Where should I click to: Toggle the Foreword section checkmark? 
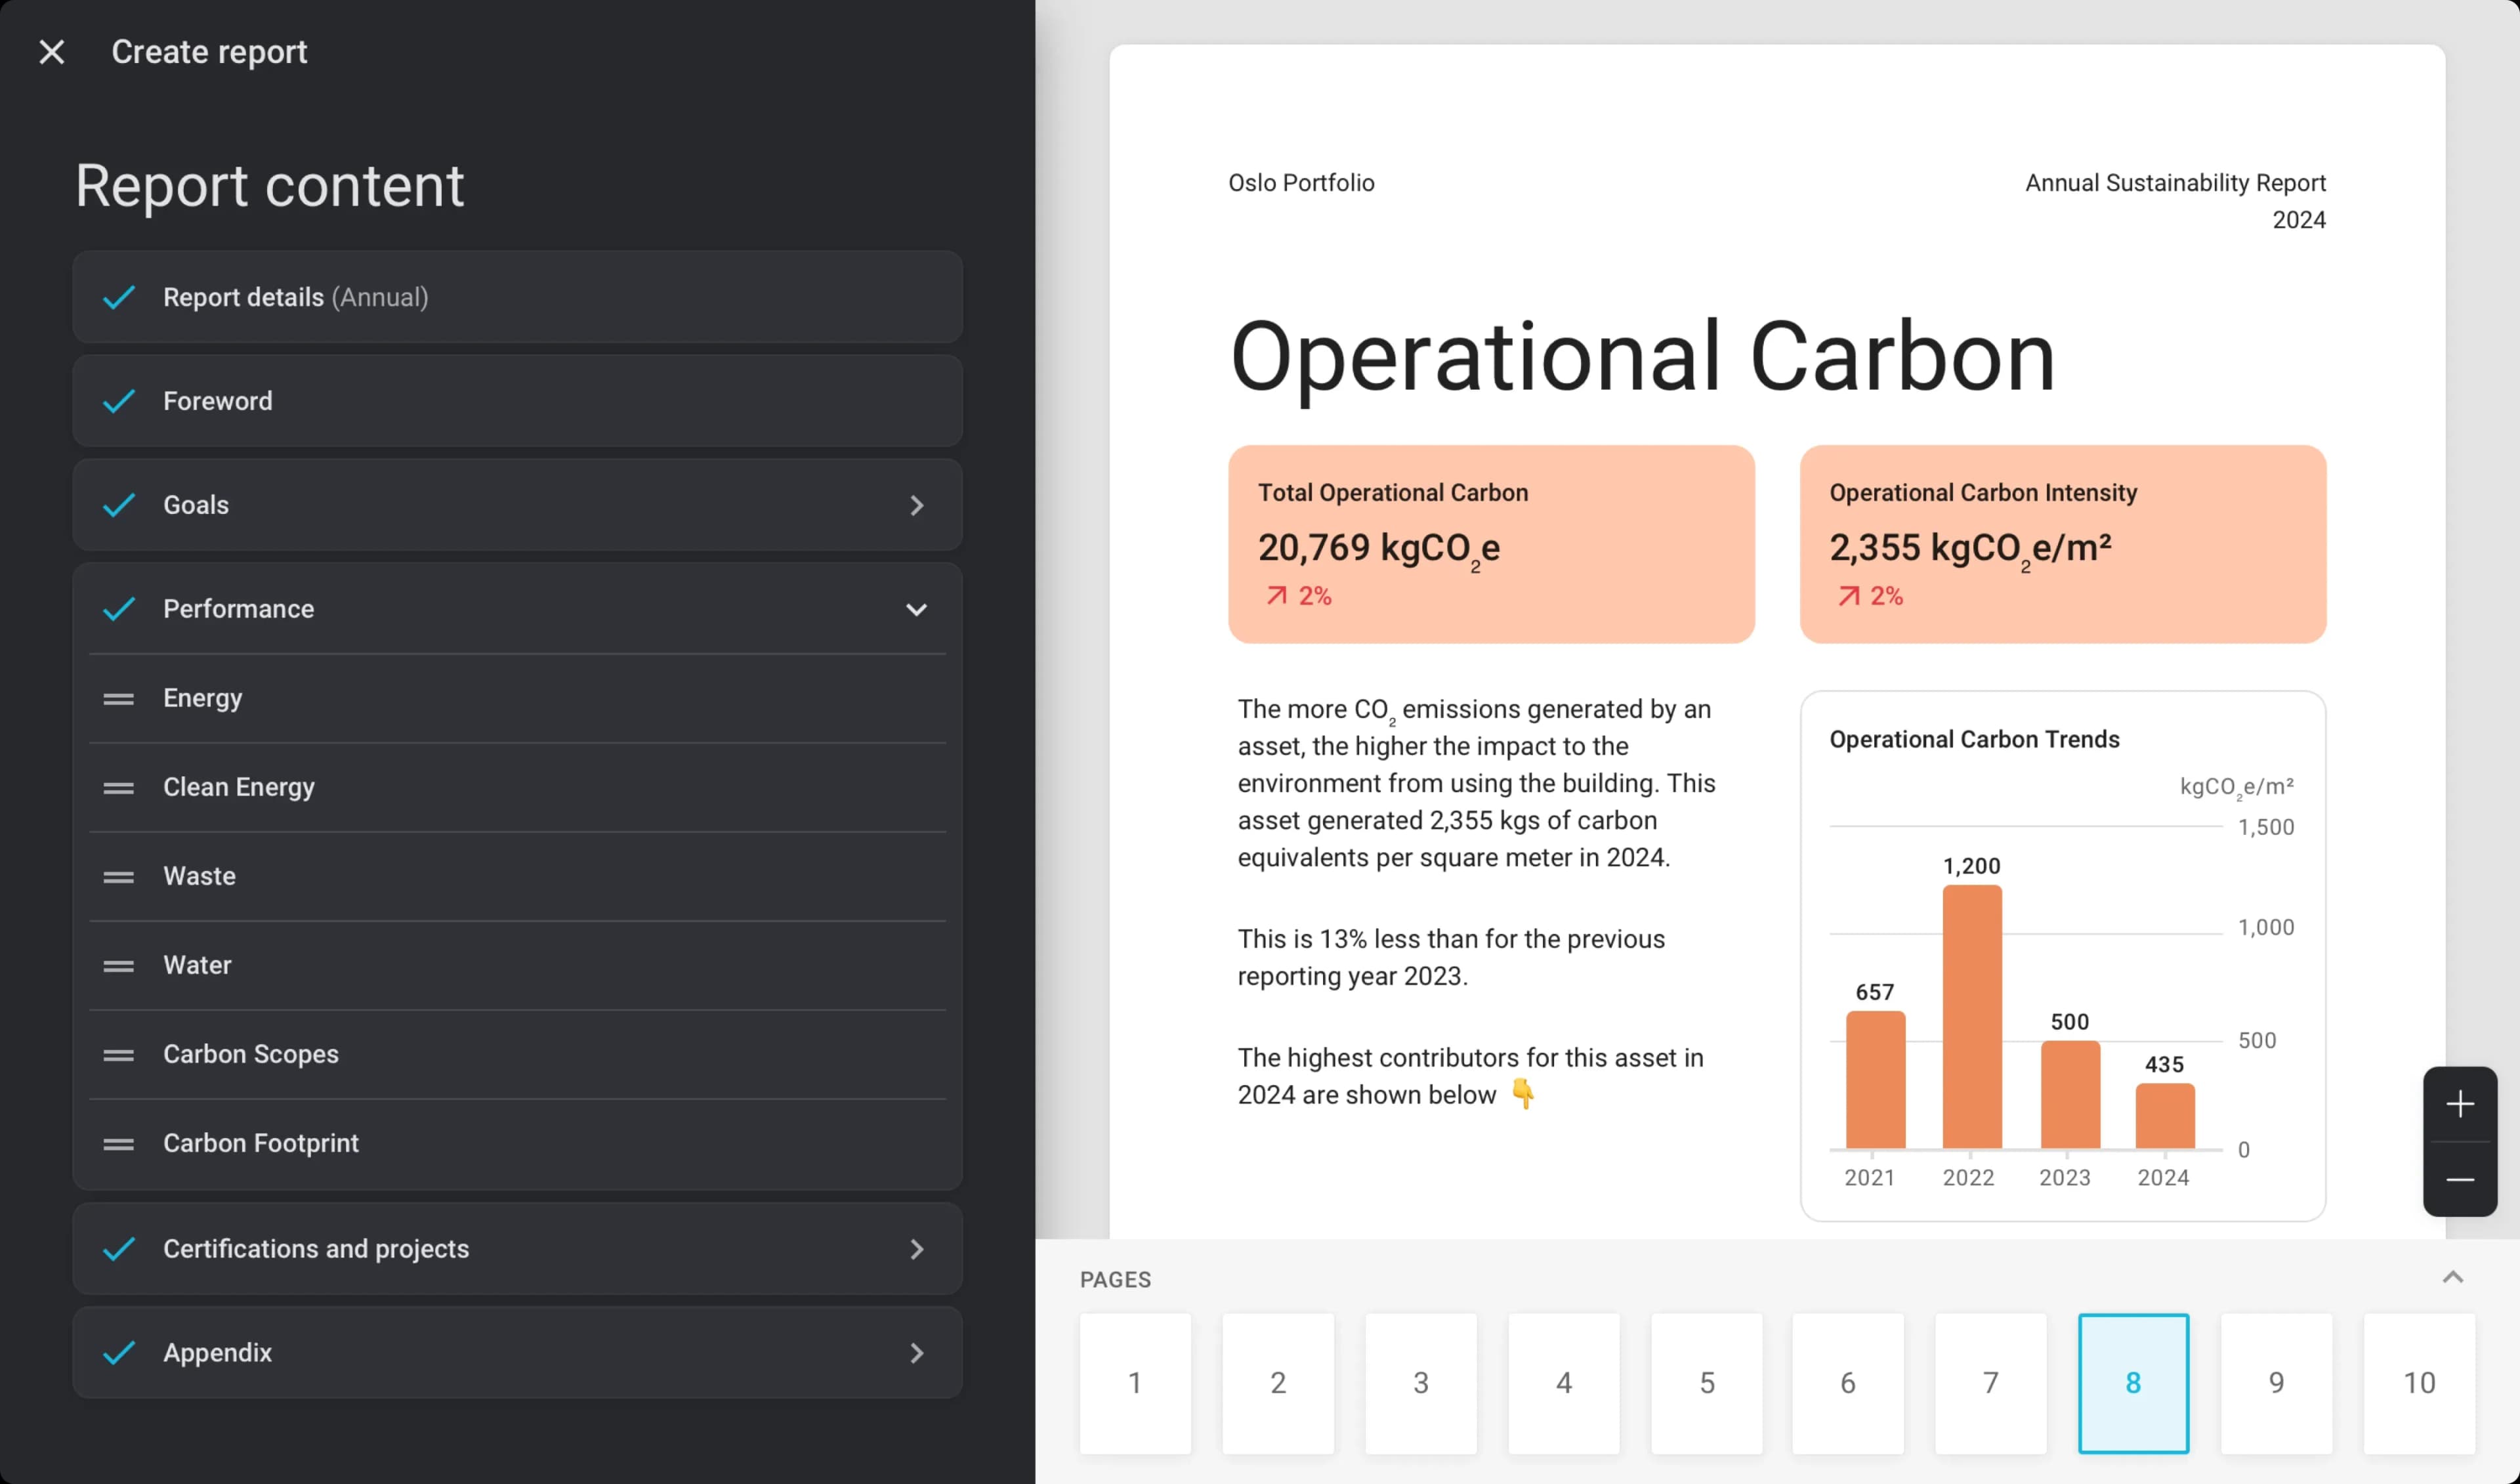(x=119, y=402)
